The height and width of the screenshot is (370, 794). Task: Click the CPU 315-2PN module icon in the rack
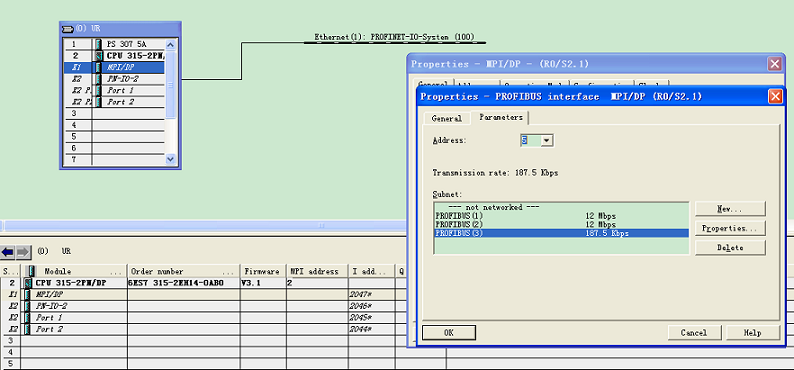pyautogui.click(x=98, y=56)
